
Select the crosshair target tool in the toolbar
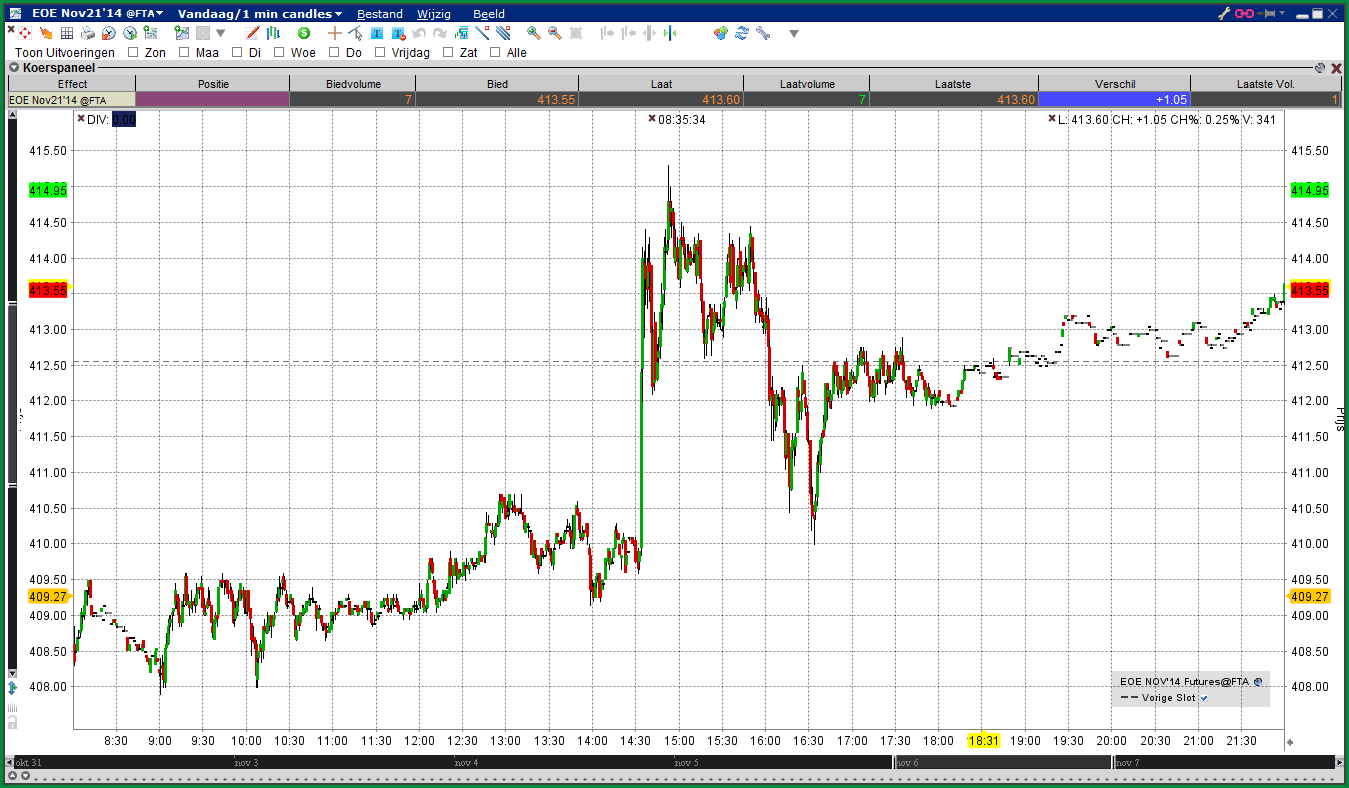coord(24,33)
